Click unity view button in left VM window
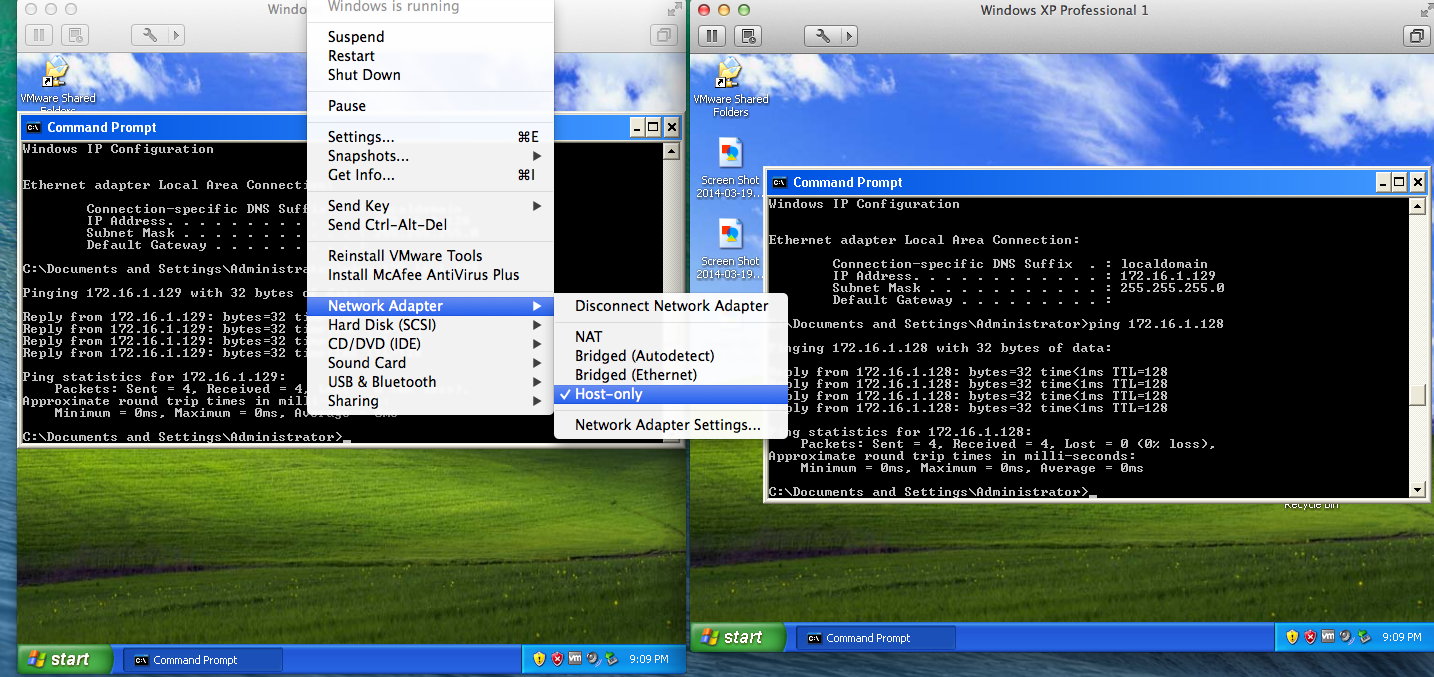Viewport: 1434px width, 677px height. coord(663,35)
